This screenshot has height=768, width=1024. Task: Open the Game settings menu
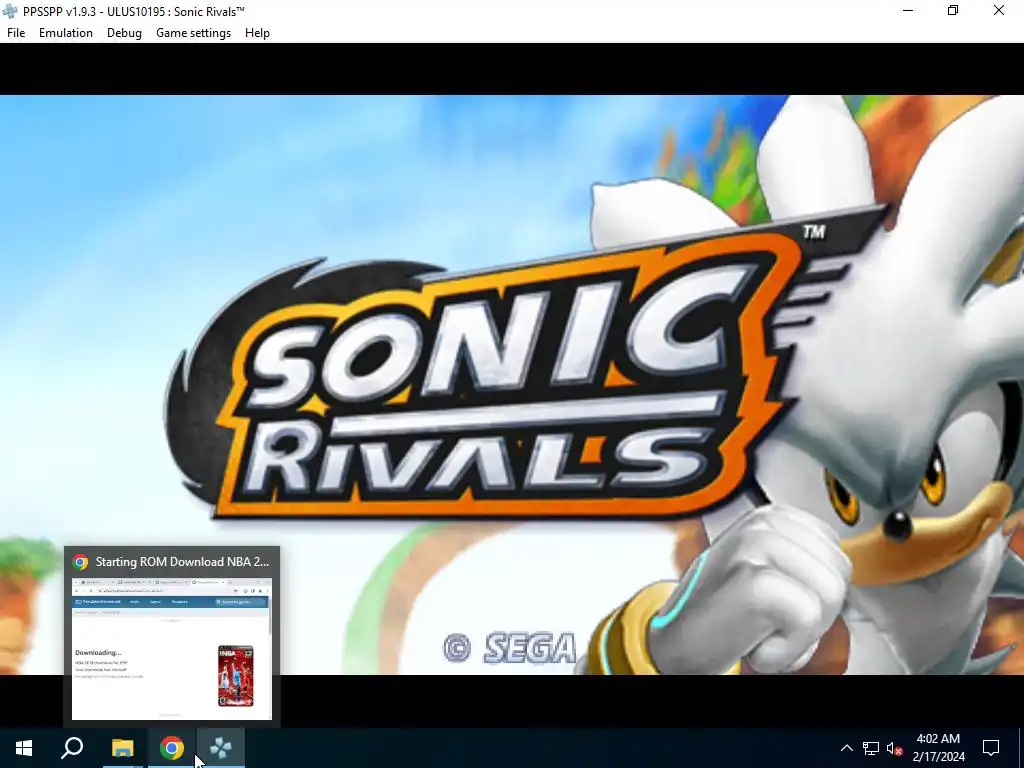193,33
